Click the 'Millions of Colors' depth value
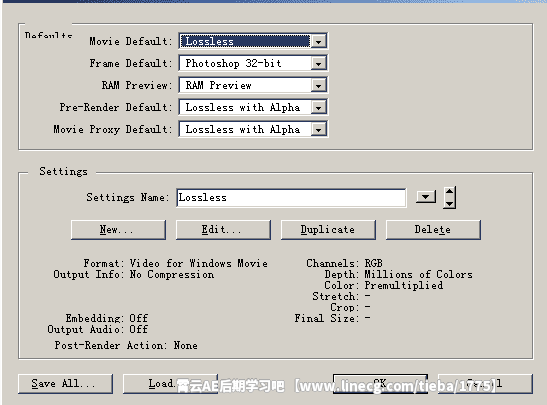Screen dimensions: 547x405 click(418, 275)
